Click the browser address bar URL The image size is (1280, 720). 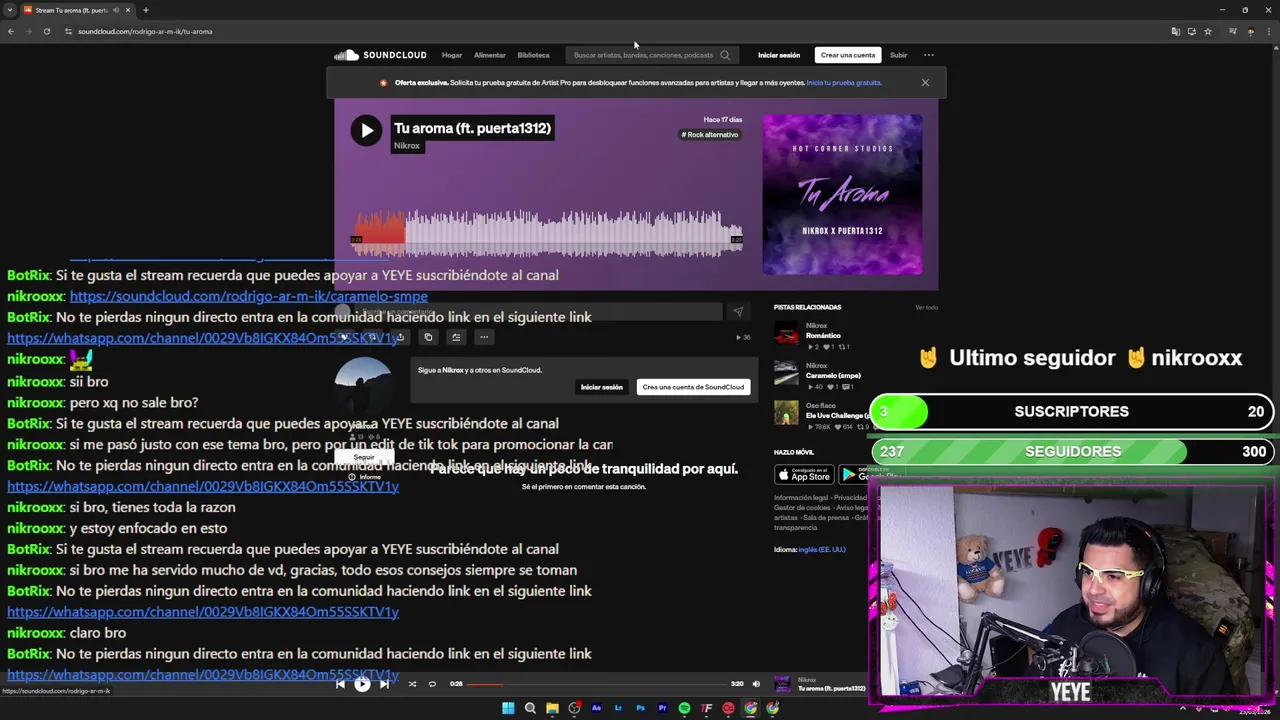145,31
